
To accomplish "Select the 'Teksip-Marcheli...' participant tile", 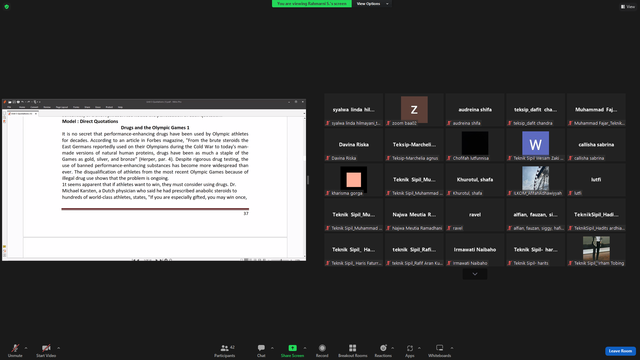I will click(414, 144).
